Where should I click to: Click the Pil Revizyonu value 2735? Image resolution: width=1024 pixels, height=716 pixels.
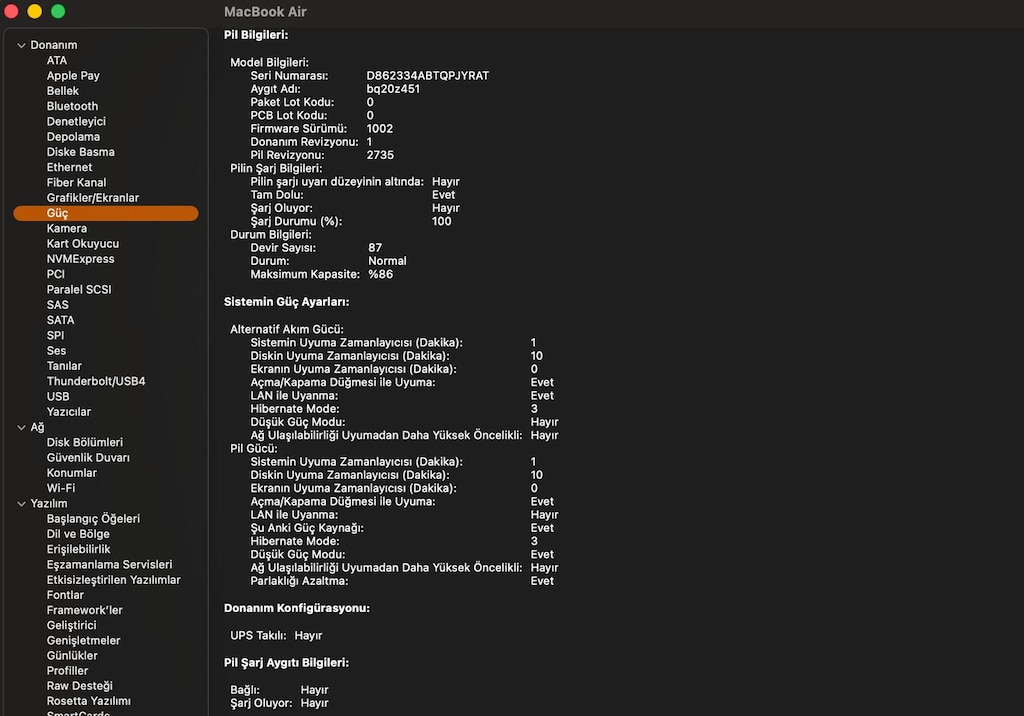click(380, 155)
